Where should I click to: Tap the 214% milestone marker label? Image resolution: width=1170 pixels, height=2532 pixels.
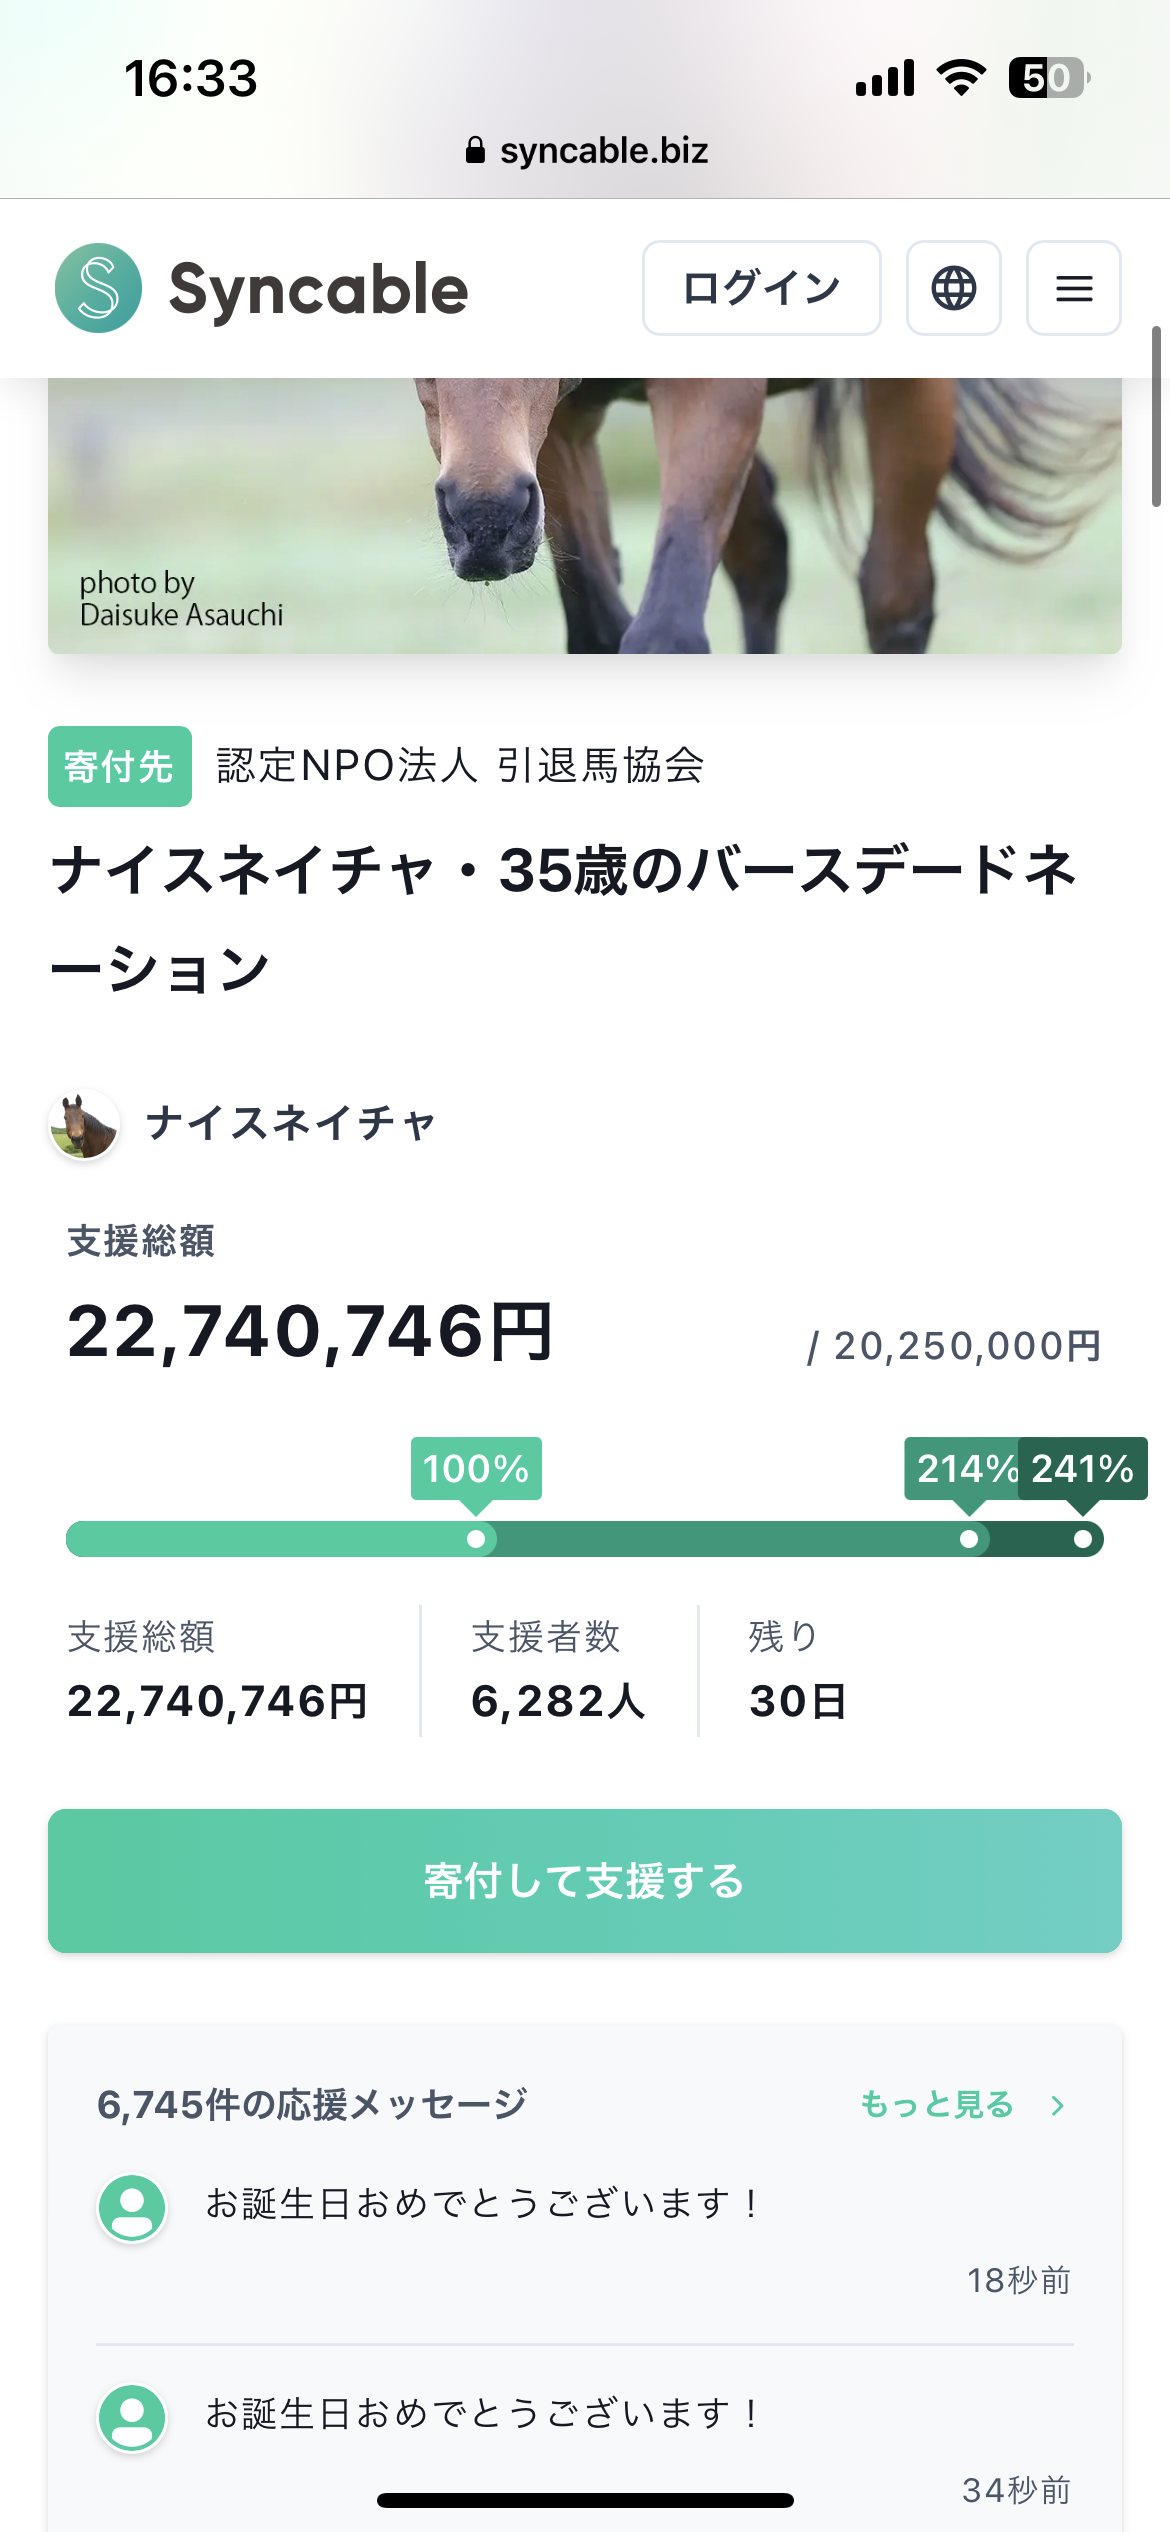click(x=962, y=1468)
